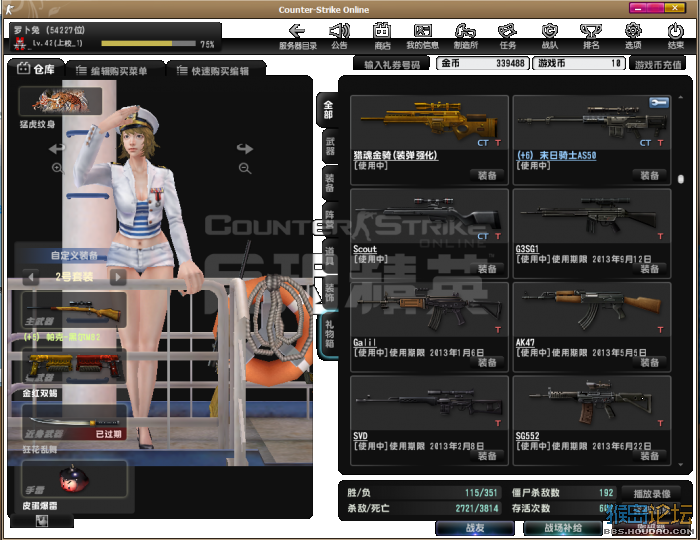Click the small icon below grenade slot
This screenshot has width=700, height=540.
coord(42,520)
